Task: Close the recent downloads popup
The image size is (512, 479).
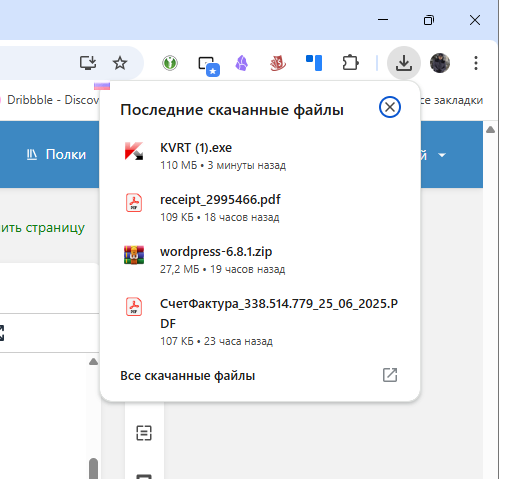Action: (x=390, y=107)
